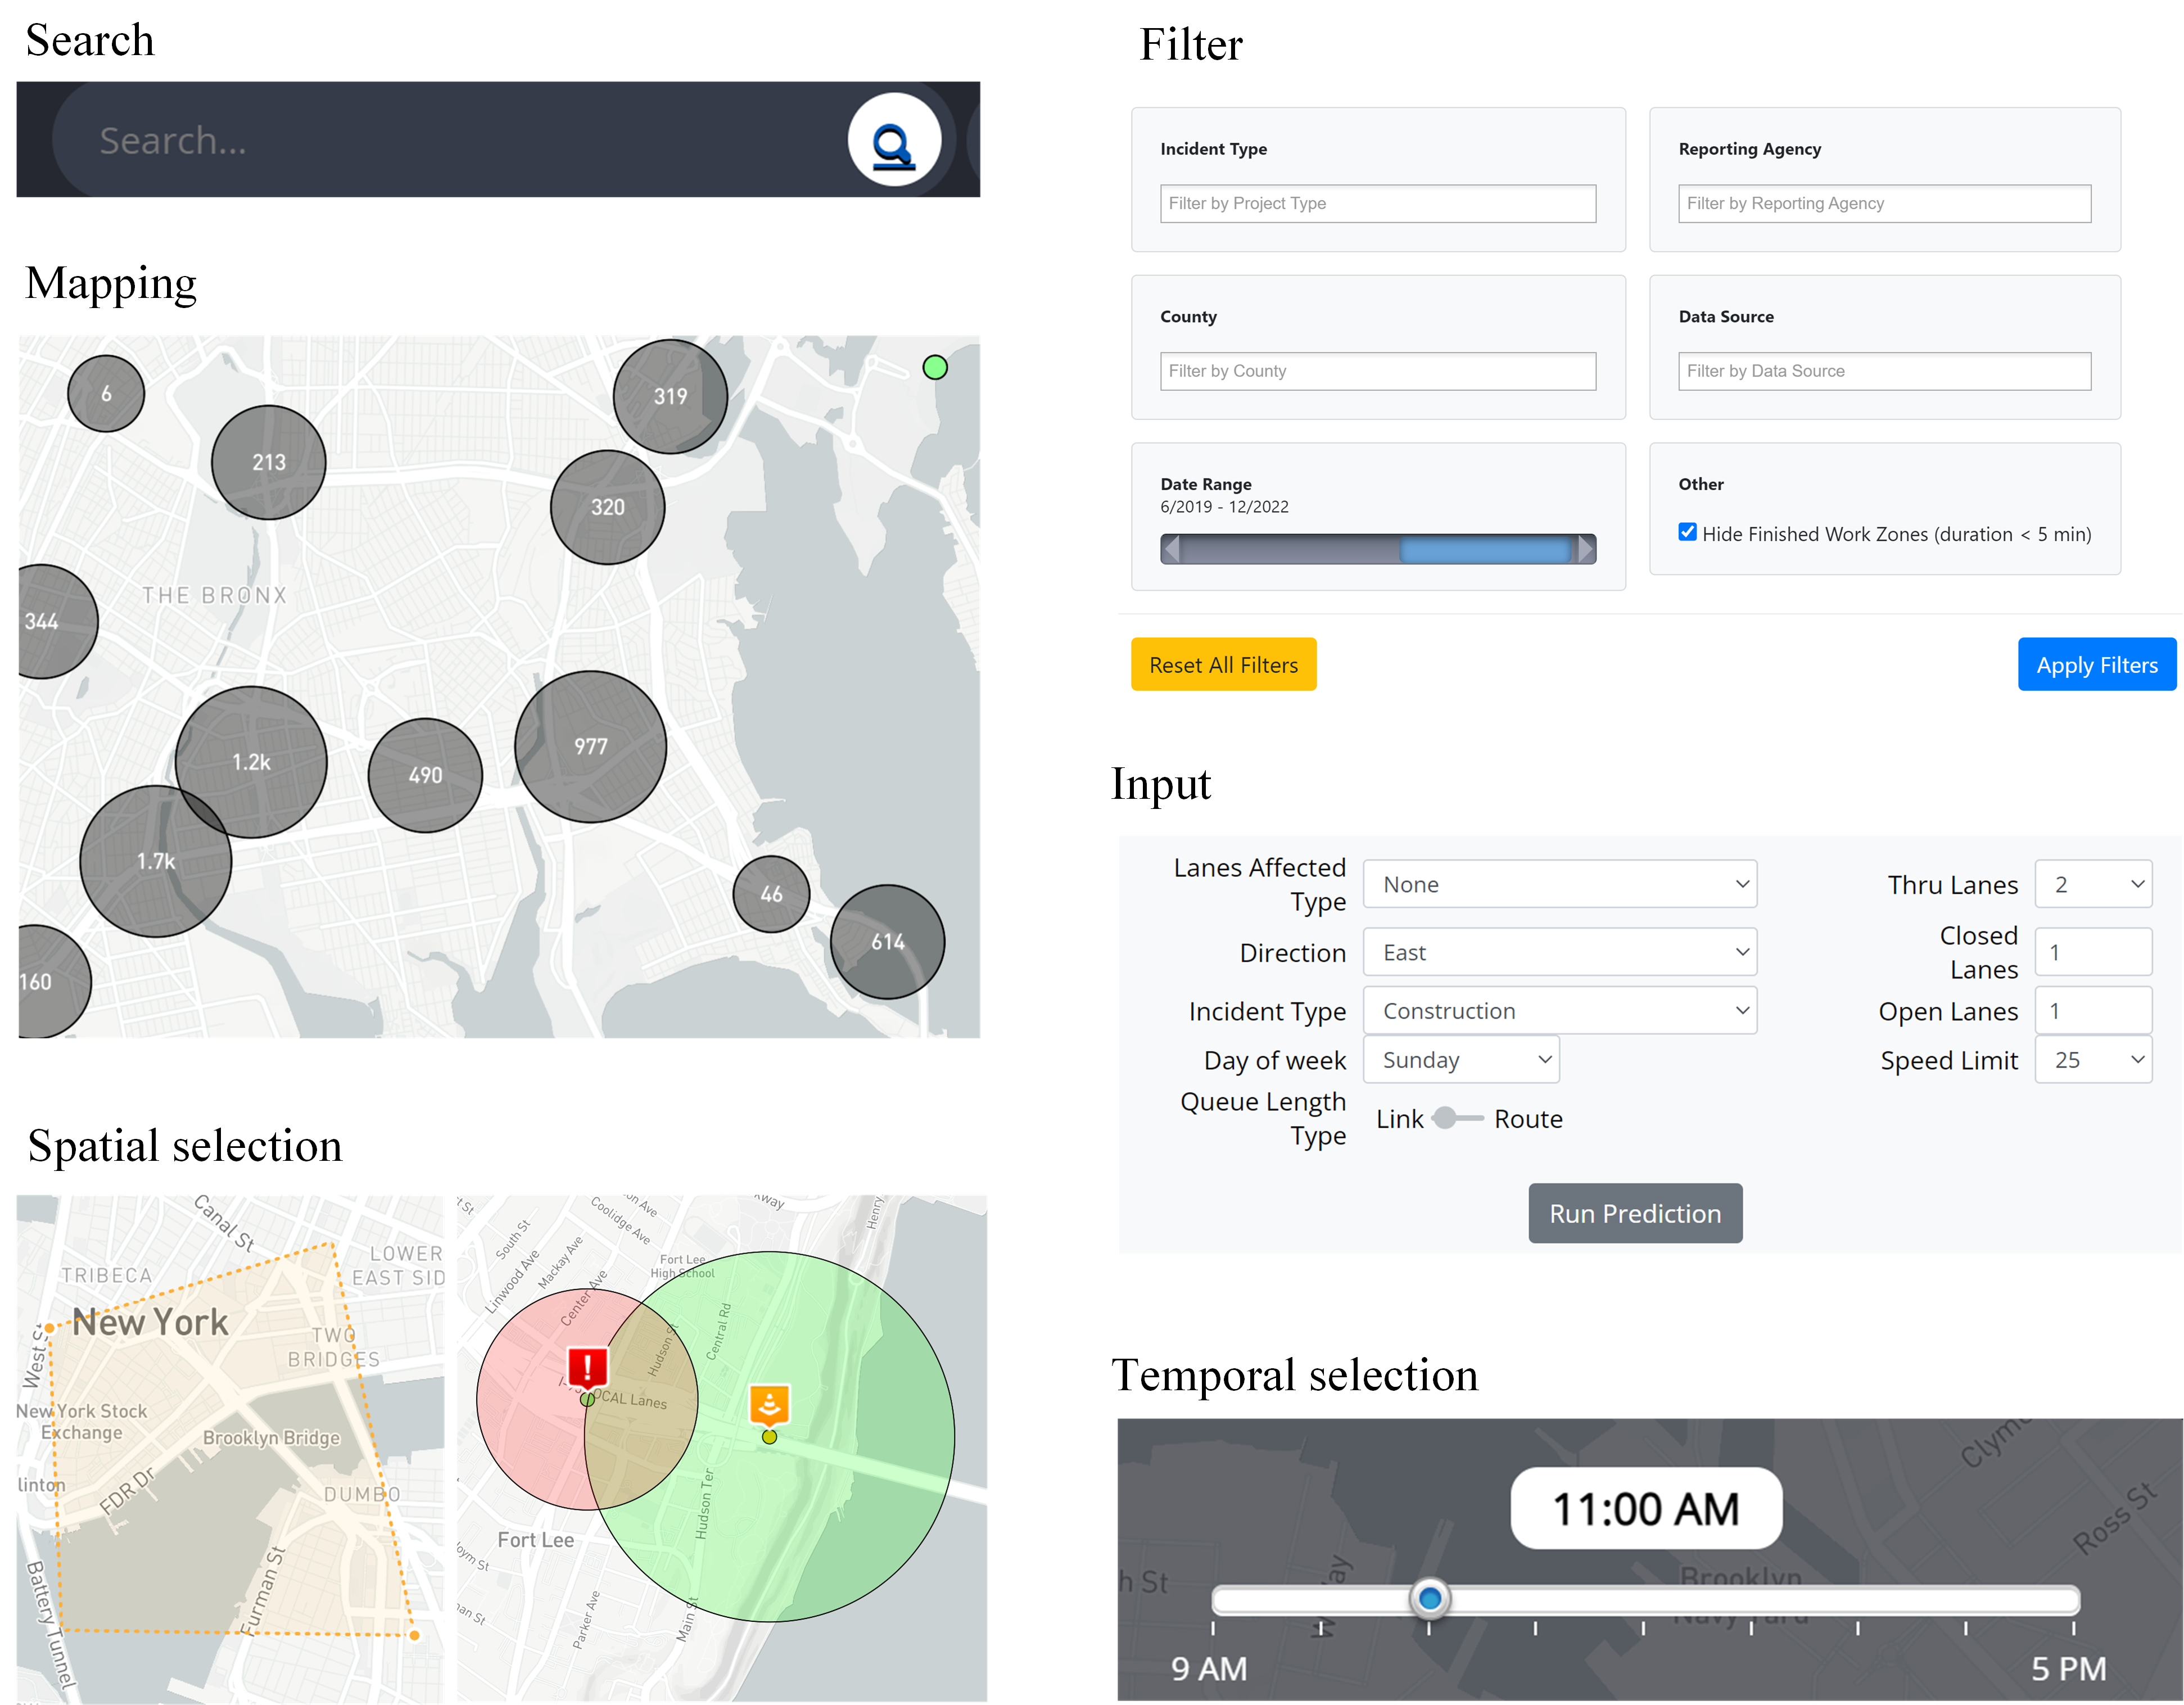The image size is (2184, 1705).
Task: Open the Speed Limit dropdown
Action: pos(2093,1060)
